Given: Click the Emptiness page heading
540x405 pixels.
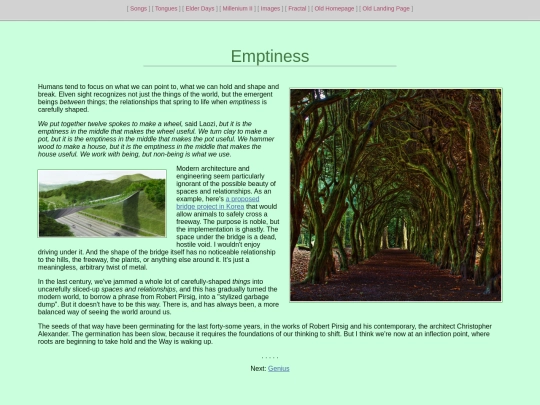Looking at the screenshot, I should [x=270, y=56].
